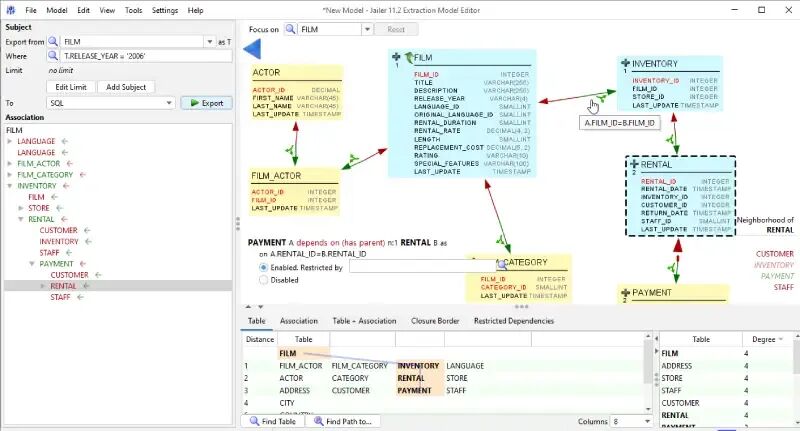This screenshot has height=431, width=800.
Task: Click the plus icon on PAYMENT table
Action: tap(626, 292)
